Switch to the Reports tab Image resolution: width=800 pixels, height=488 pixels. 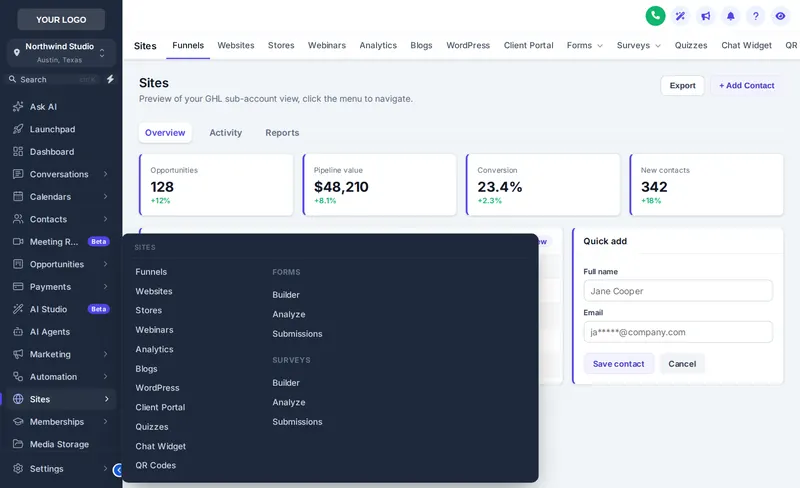click(282, 133)
